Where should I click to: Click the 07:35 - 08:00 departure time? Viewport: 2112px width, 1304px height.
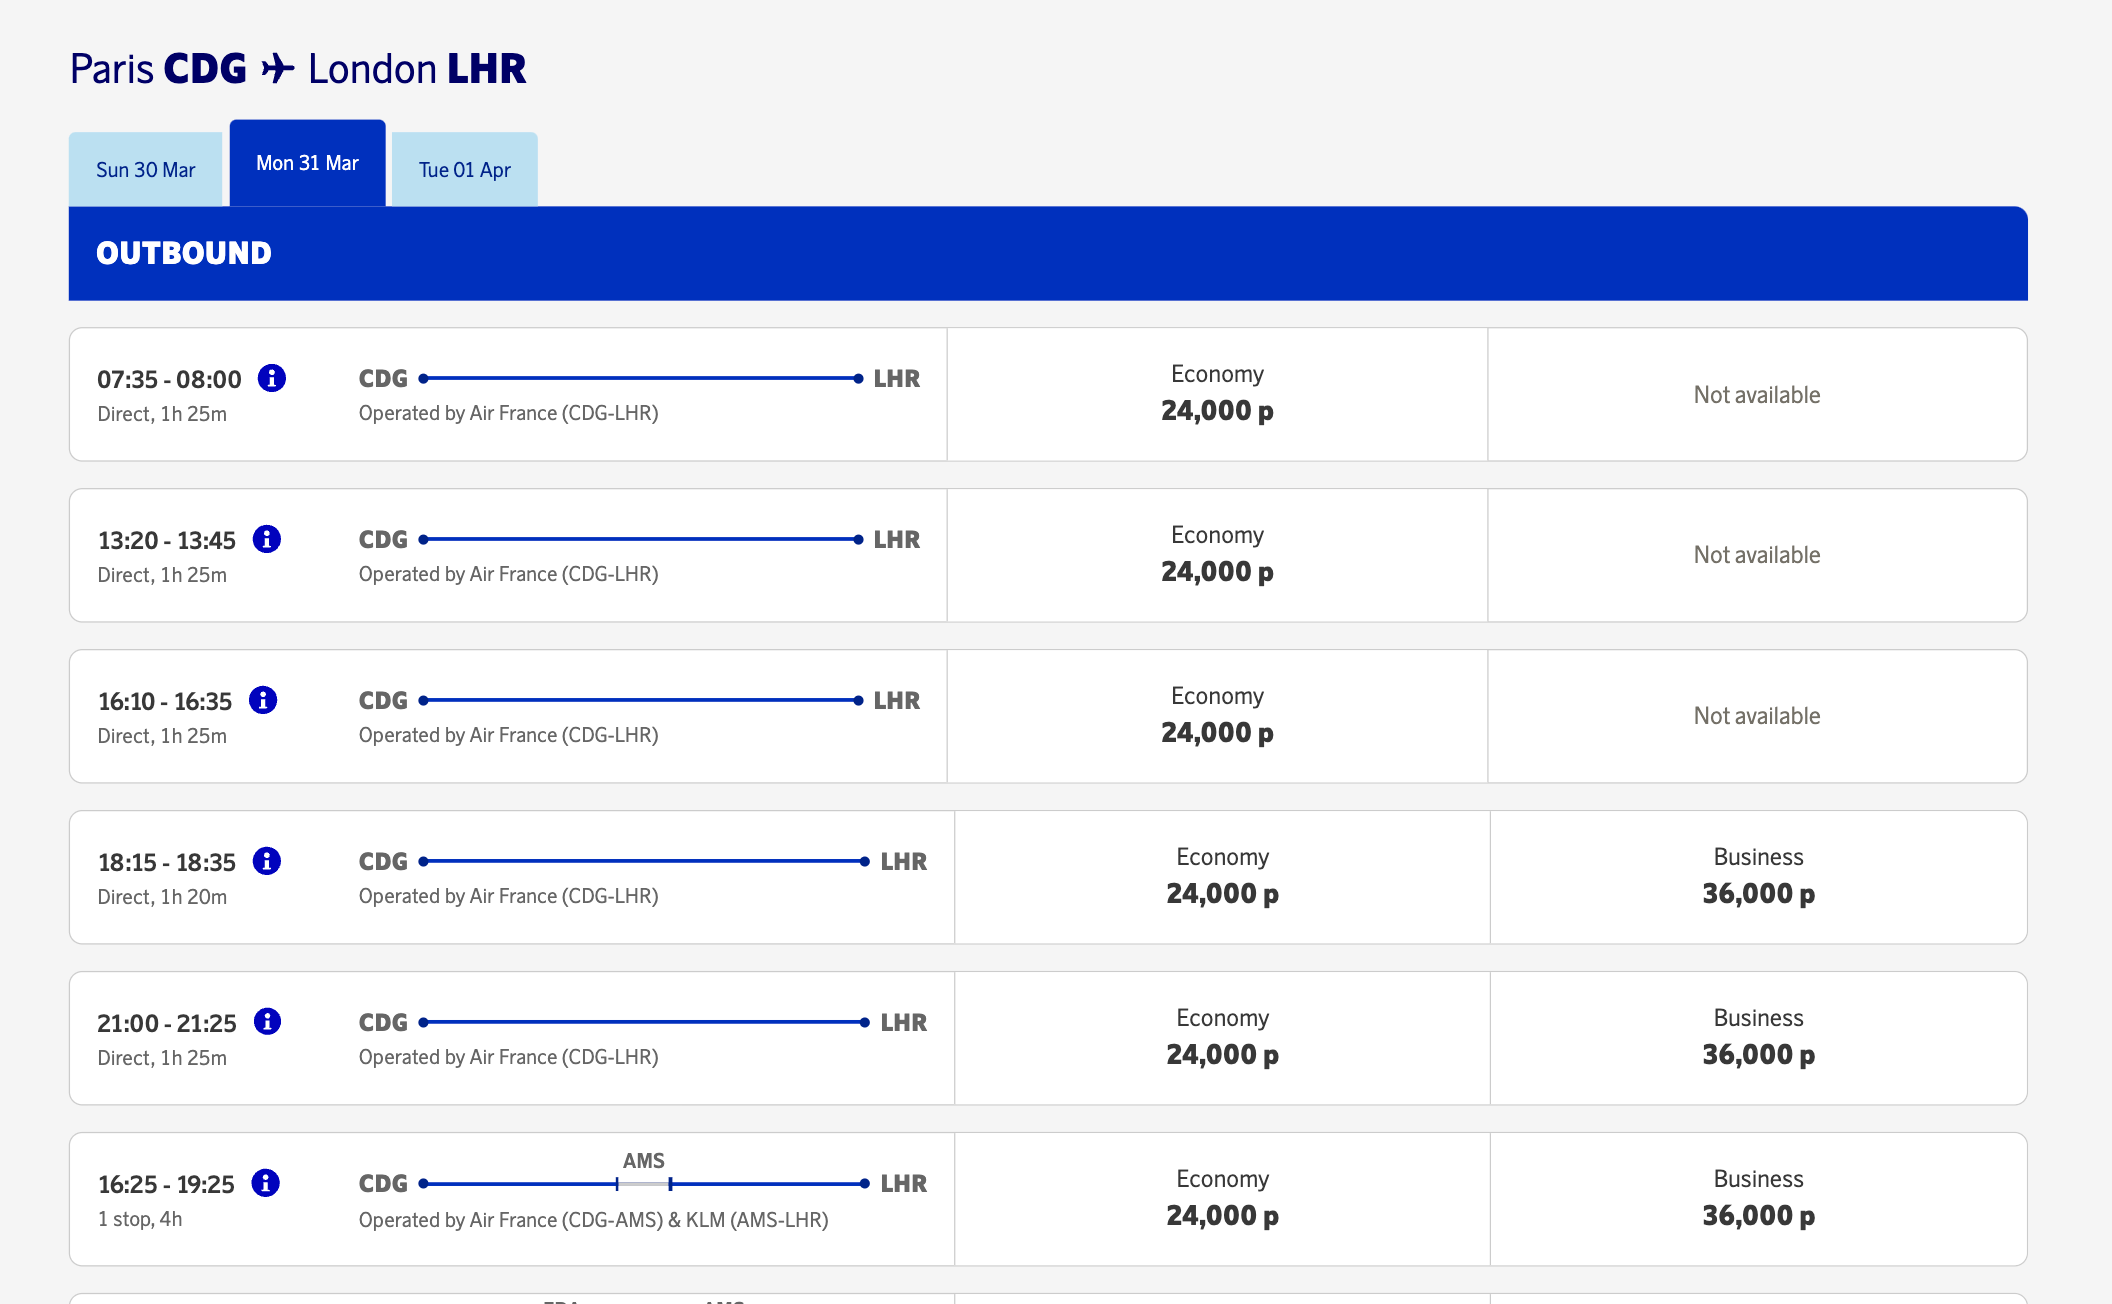click(169, 380)
